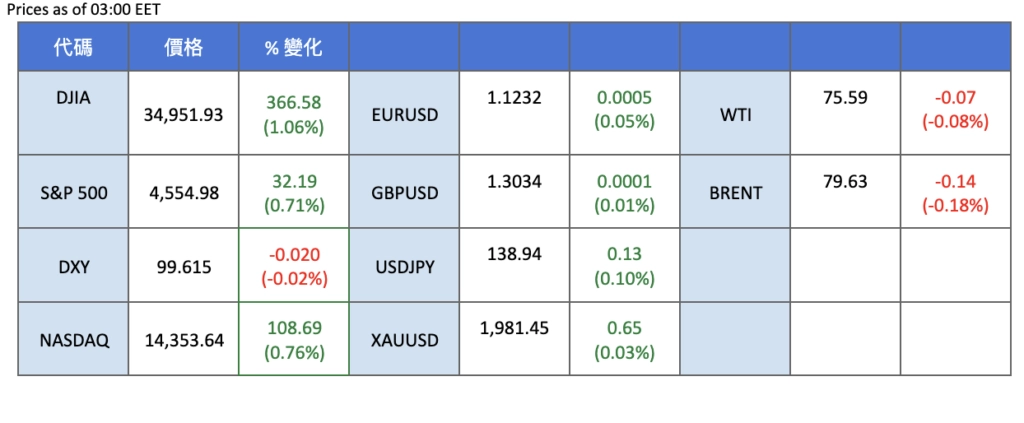Click the 'Prices as of 03:00 EET' text
This screenshot has width=1024, height=423.
point(83,9)
